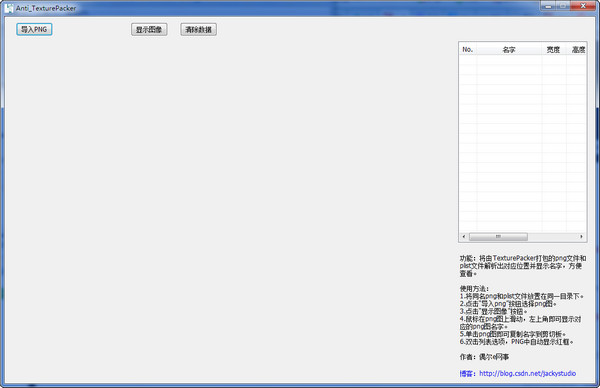Click the 使用方法: heading text
600x388 pixels.
[x=474, y=289]
